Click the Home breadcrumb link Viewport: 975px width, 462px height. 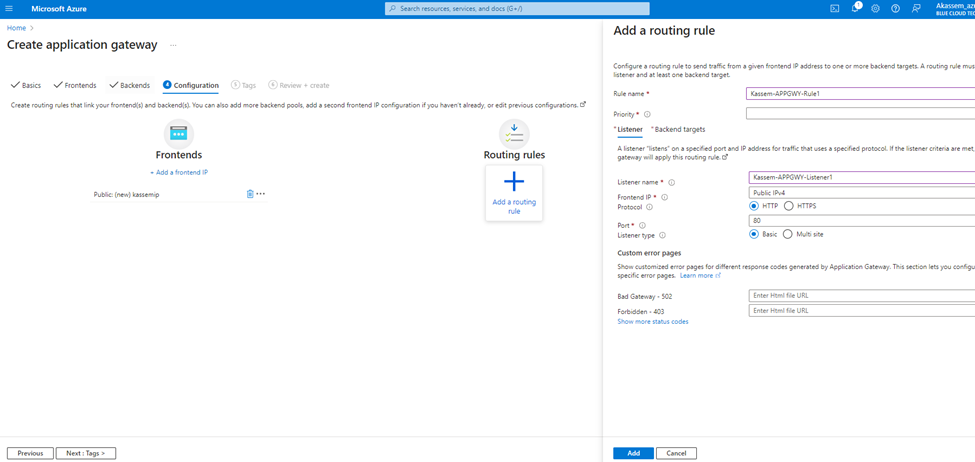pyautogui.click(x=16, y=28)
